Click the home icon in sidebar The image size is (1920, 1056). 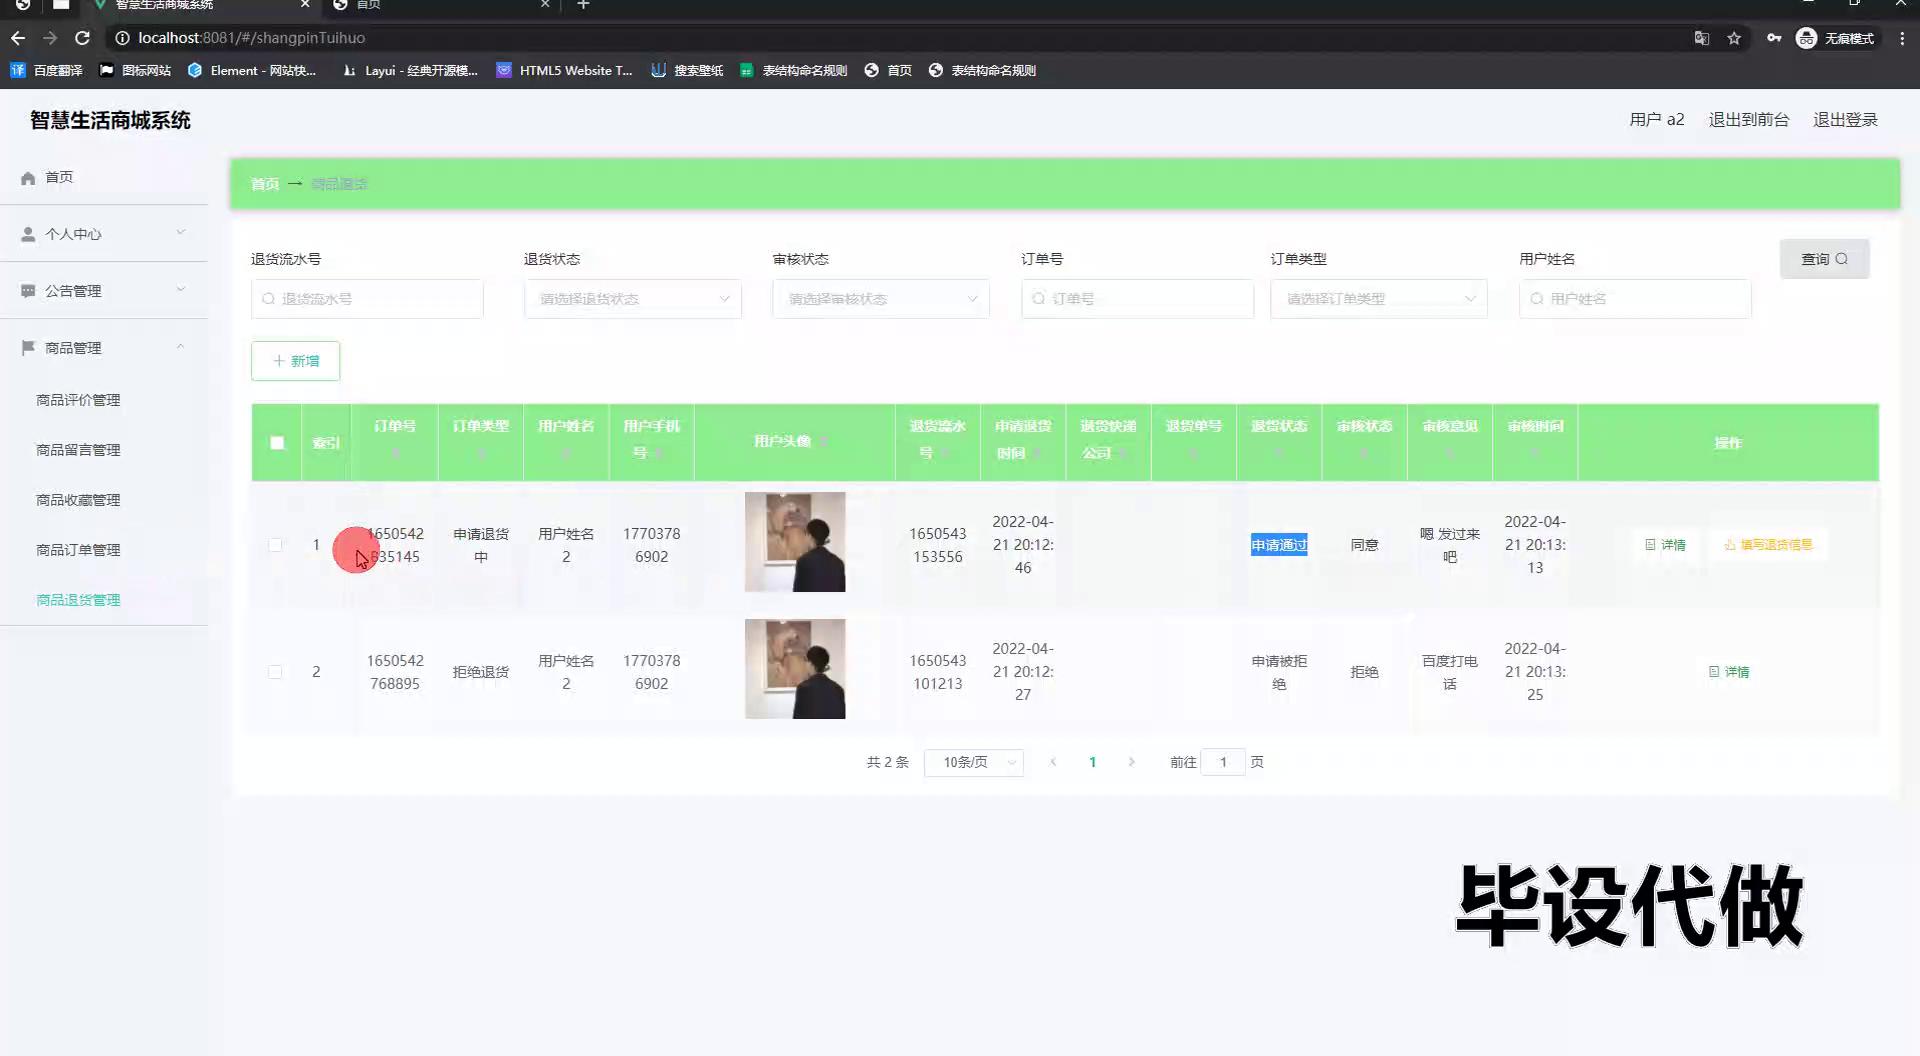click(x=28, y=178)
